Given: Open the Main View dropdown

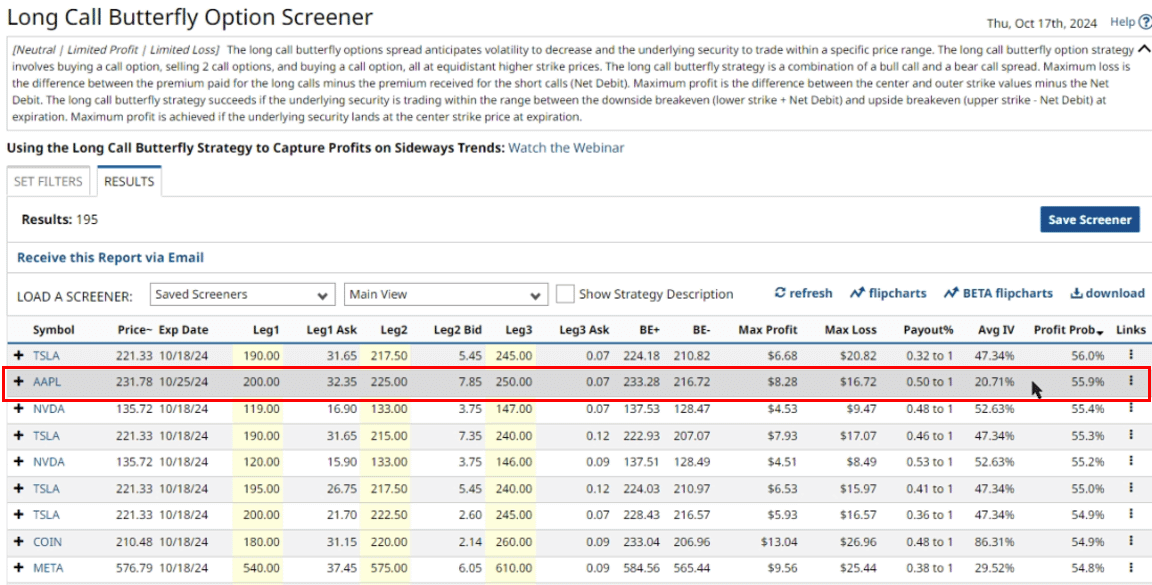Looking at the screenshot, I should coord(446,295).
